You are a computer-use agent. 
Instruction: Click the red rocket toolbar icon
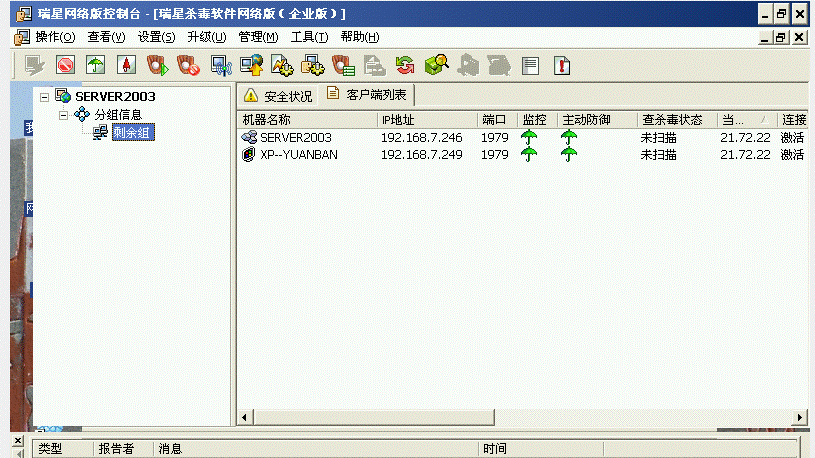pos(126,66)
